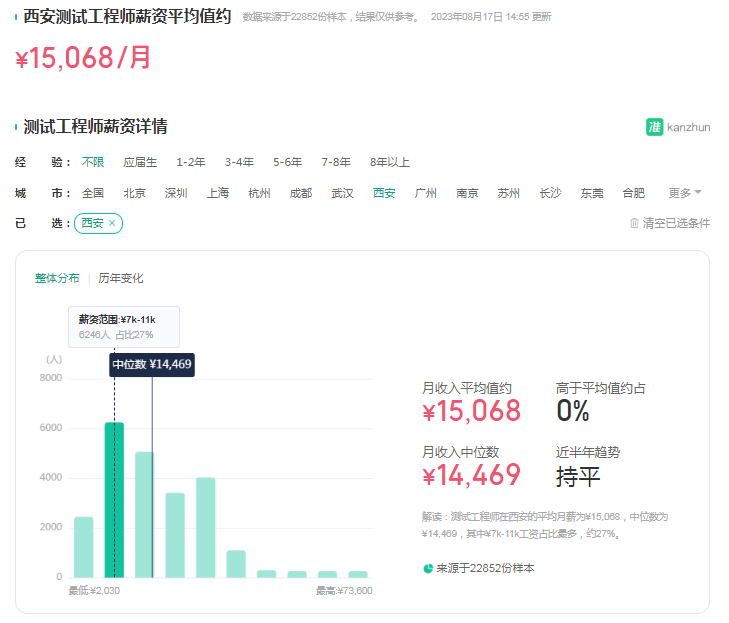Switch city to 东莞
The height and width of the screenshot is (623, 729).
[x=592, y=192]
